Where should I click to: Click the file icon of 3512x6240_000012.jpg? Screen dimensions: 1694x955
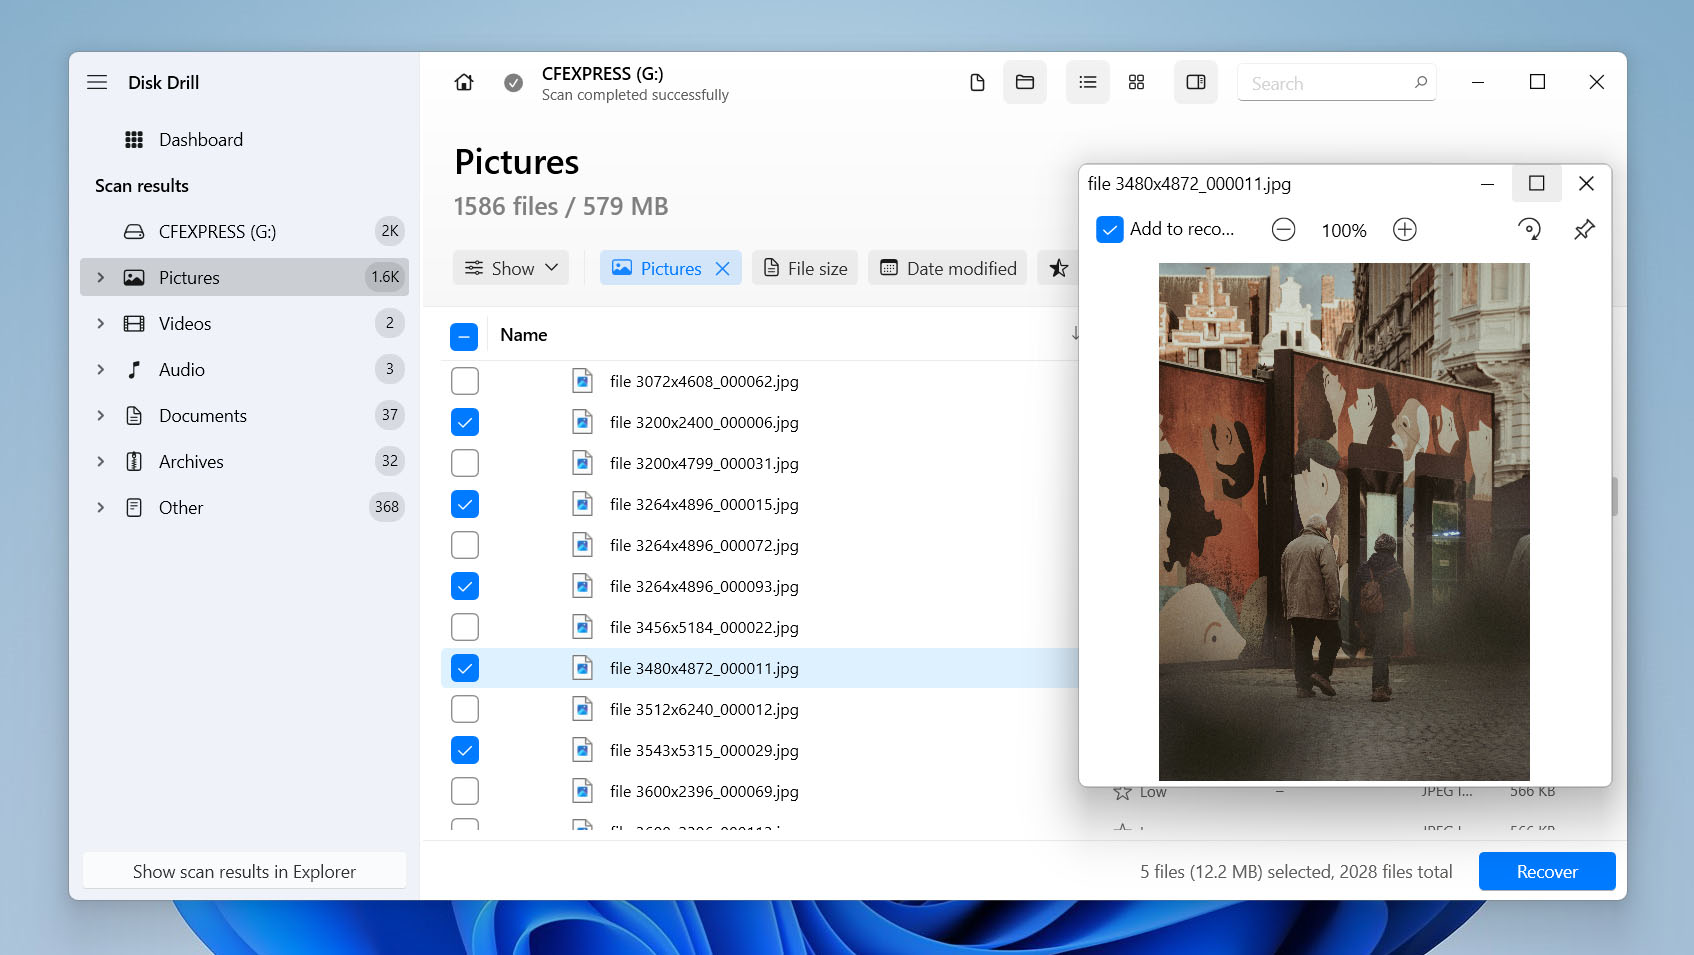click(582, 709)
